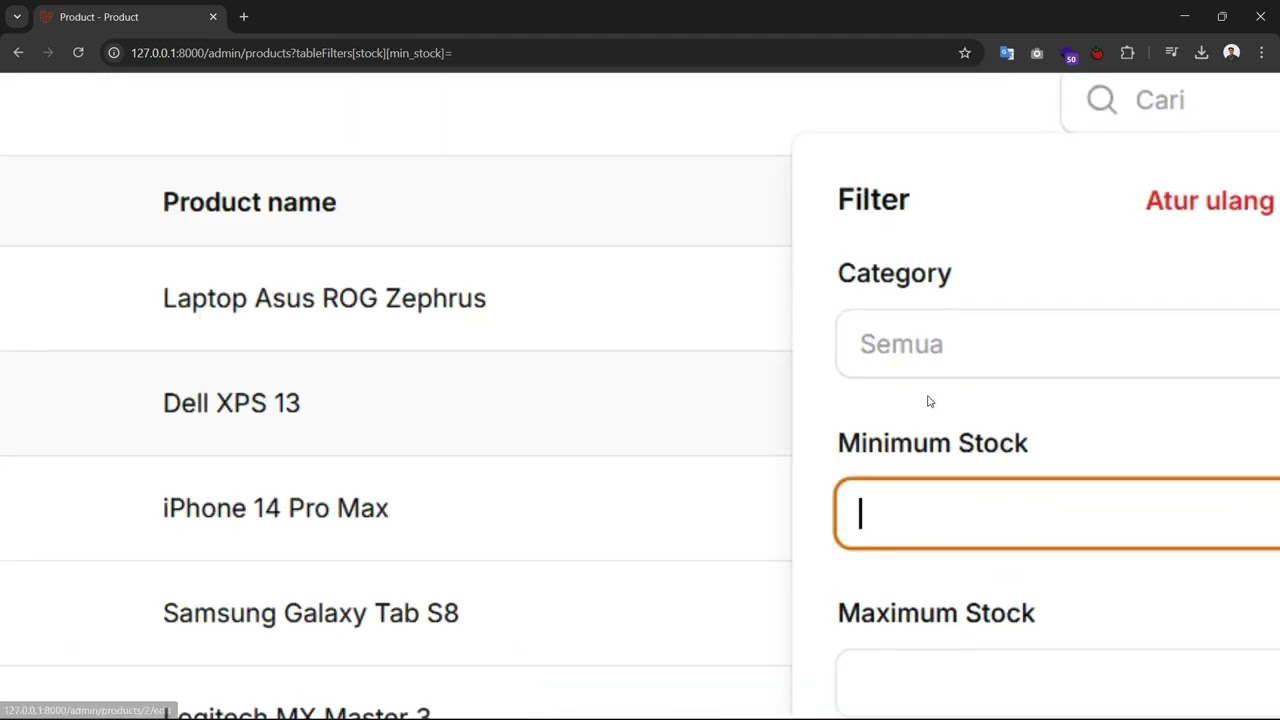The image size is (1280, 720).
Task: Click Atur ulang to reset filters
Action: point(1210,200)
